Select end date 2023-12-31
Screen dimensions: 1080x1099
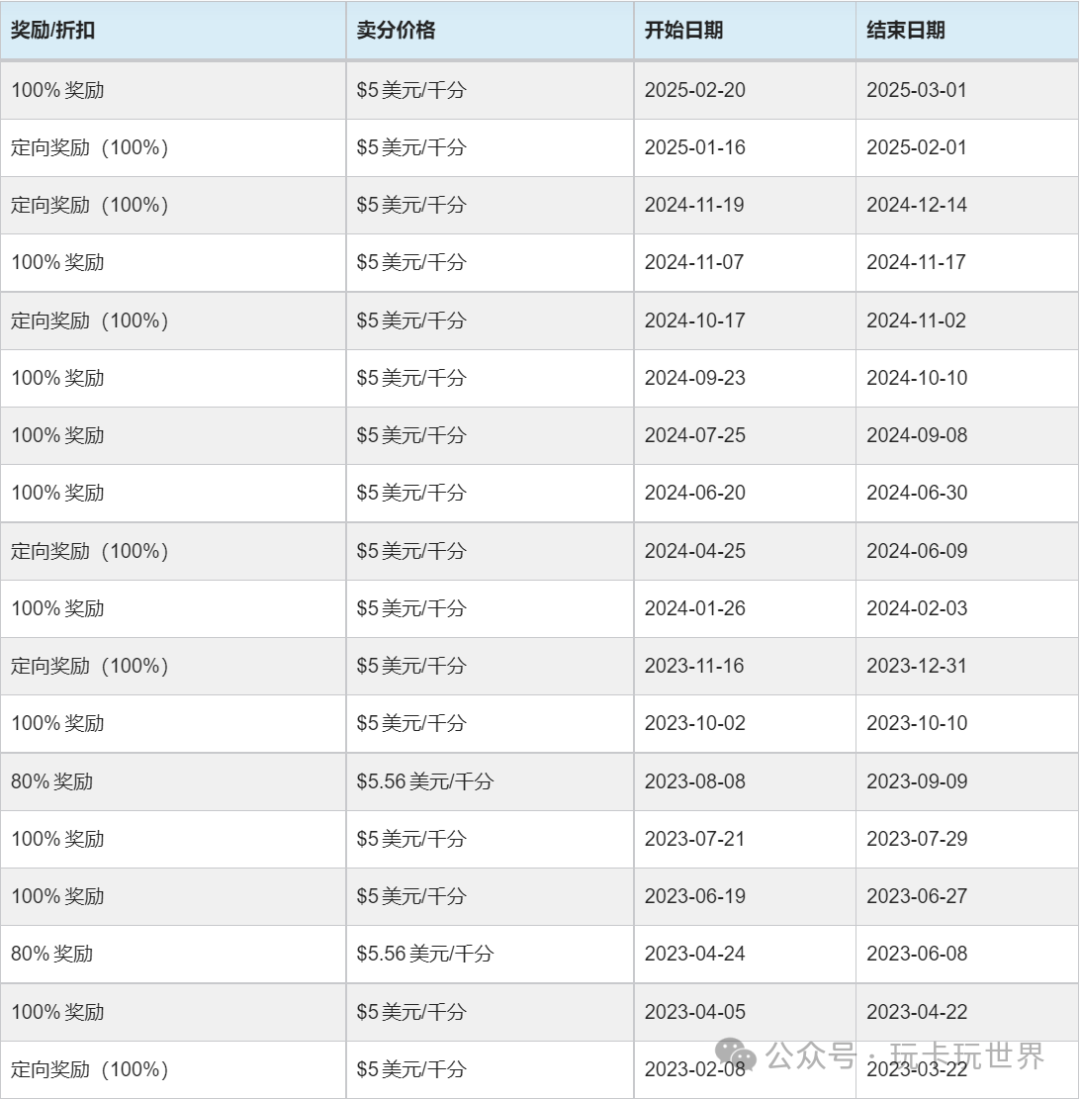[x=917, y=667]
